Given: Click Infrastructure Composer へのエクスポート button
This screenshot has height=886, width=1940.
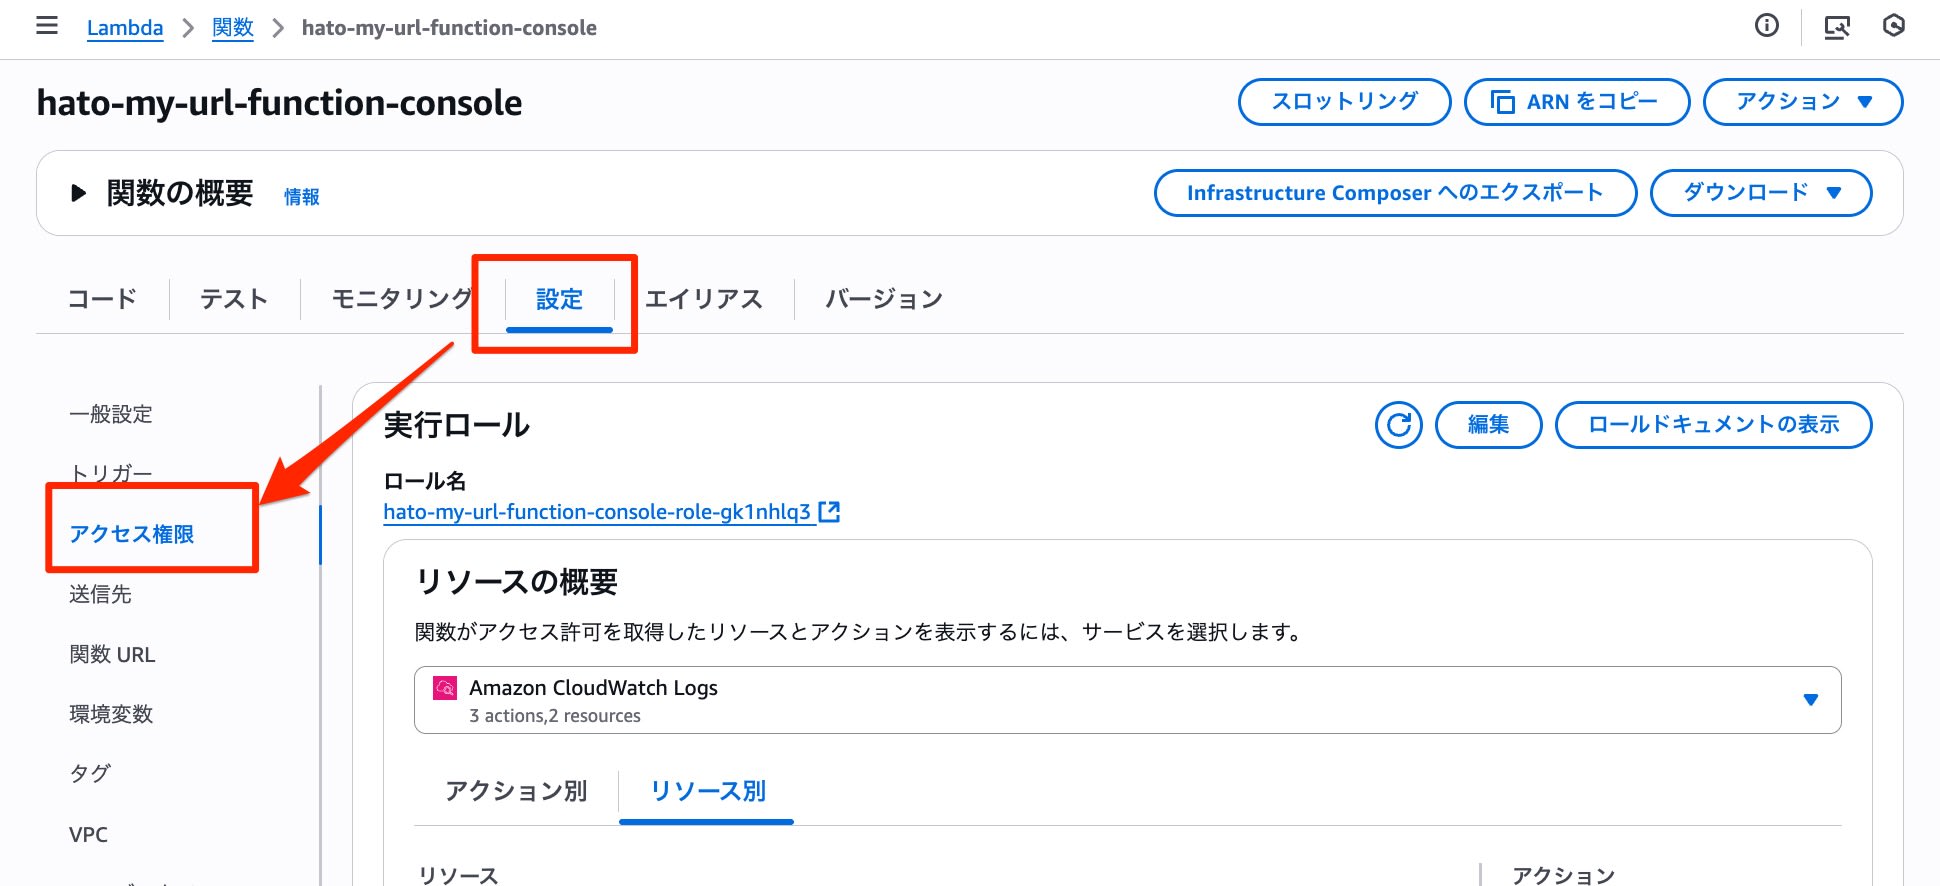Looking at the screenshot, I should click(1395, 193).
